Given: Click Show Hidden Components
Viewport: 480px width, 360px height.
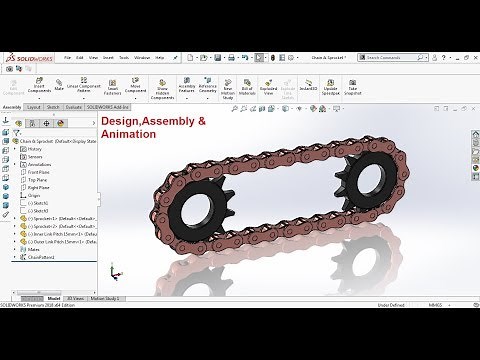Looking at the screenshot, I should [162, 89].
